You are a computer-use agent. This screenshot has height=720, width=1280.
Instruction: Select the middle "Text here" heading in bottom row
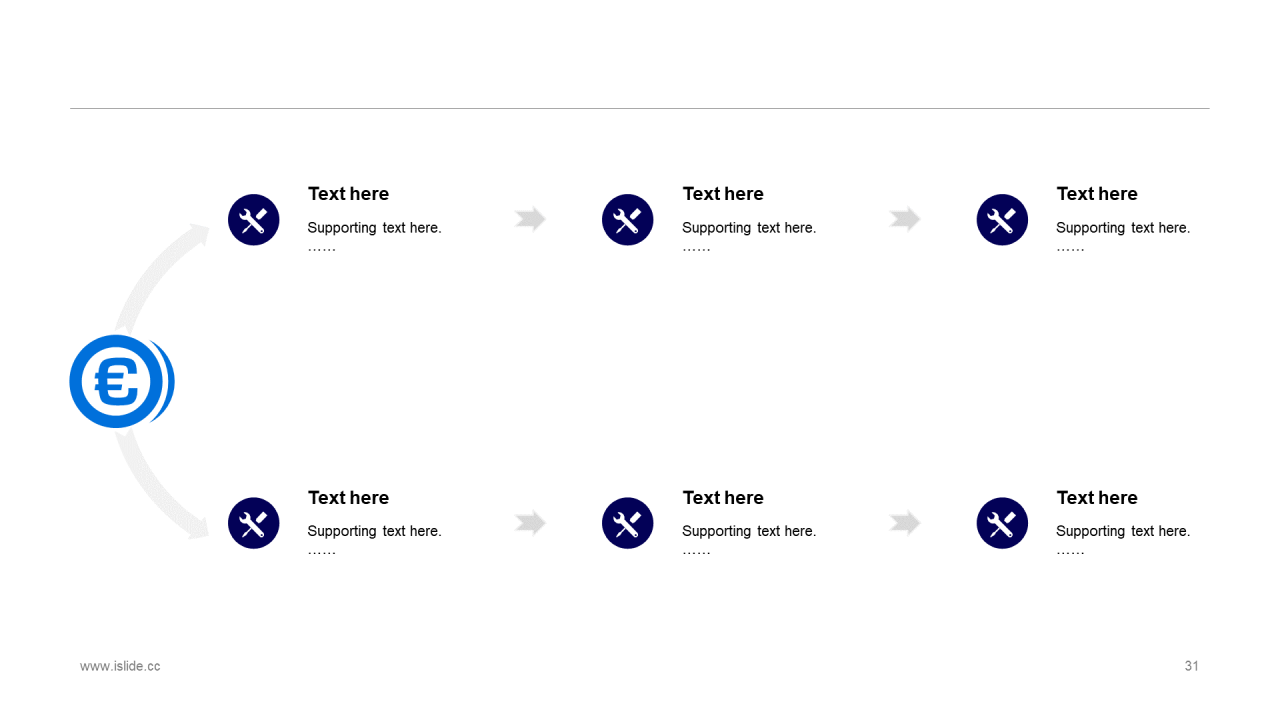[723, 498]
